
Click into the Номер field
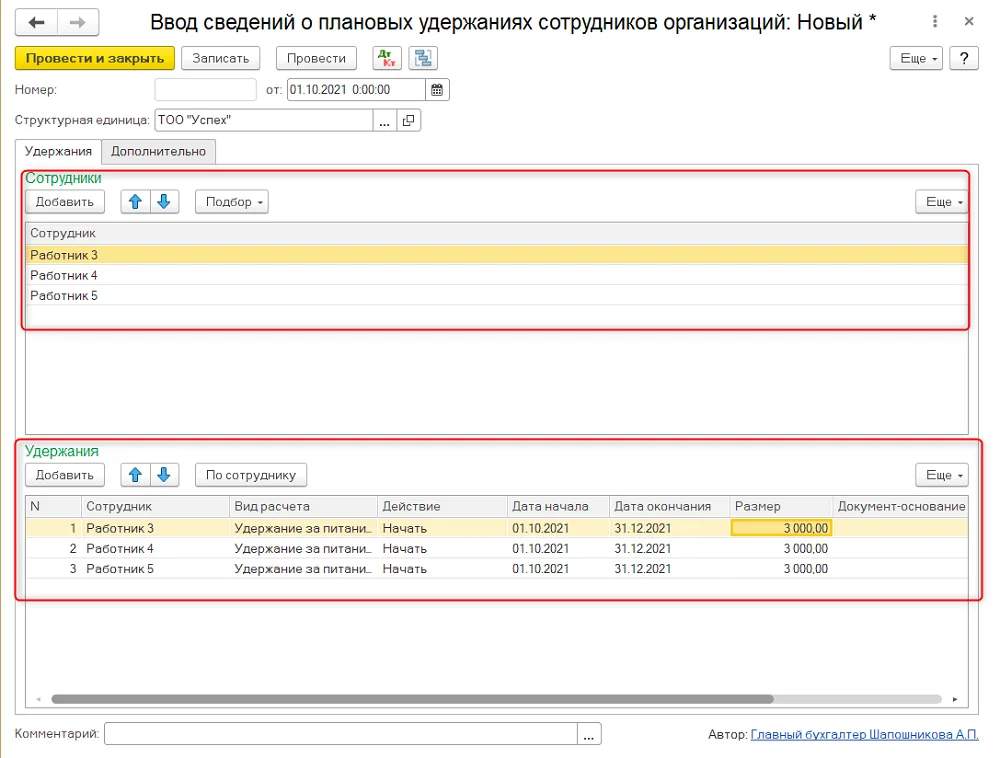(x=205, y=90)
